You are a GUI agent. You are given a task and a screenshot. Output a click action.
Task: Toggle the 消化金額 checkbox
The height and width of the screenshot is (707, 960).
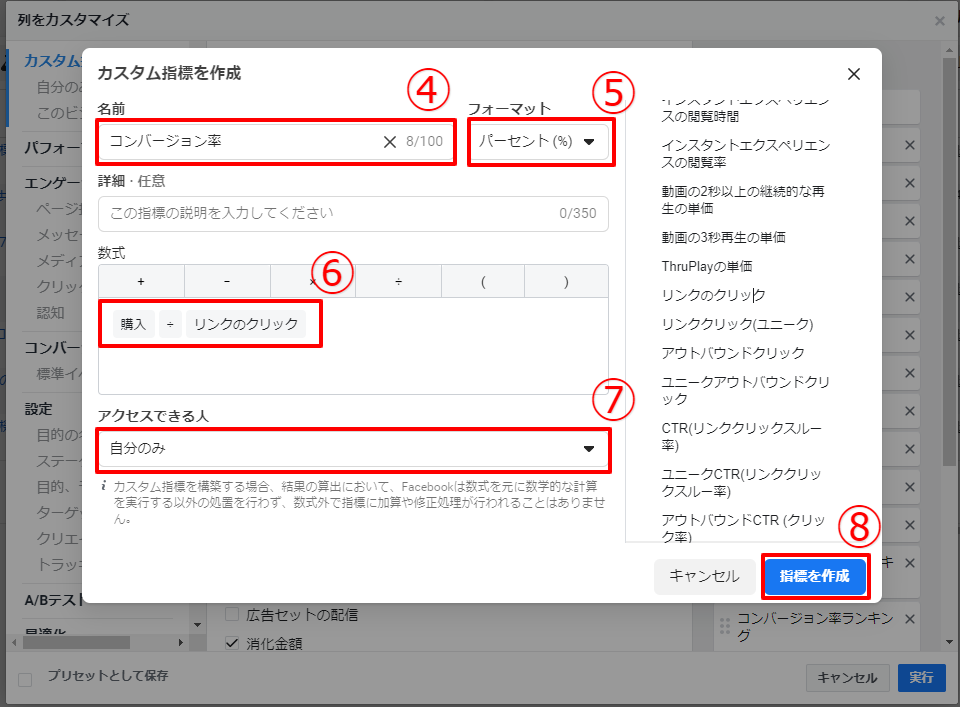click(232, 644)
